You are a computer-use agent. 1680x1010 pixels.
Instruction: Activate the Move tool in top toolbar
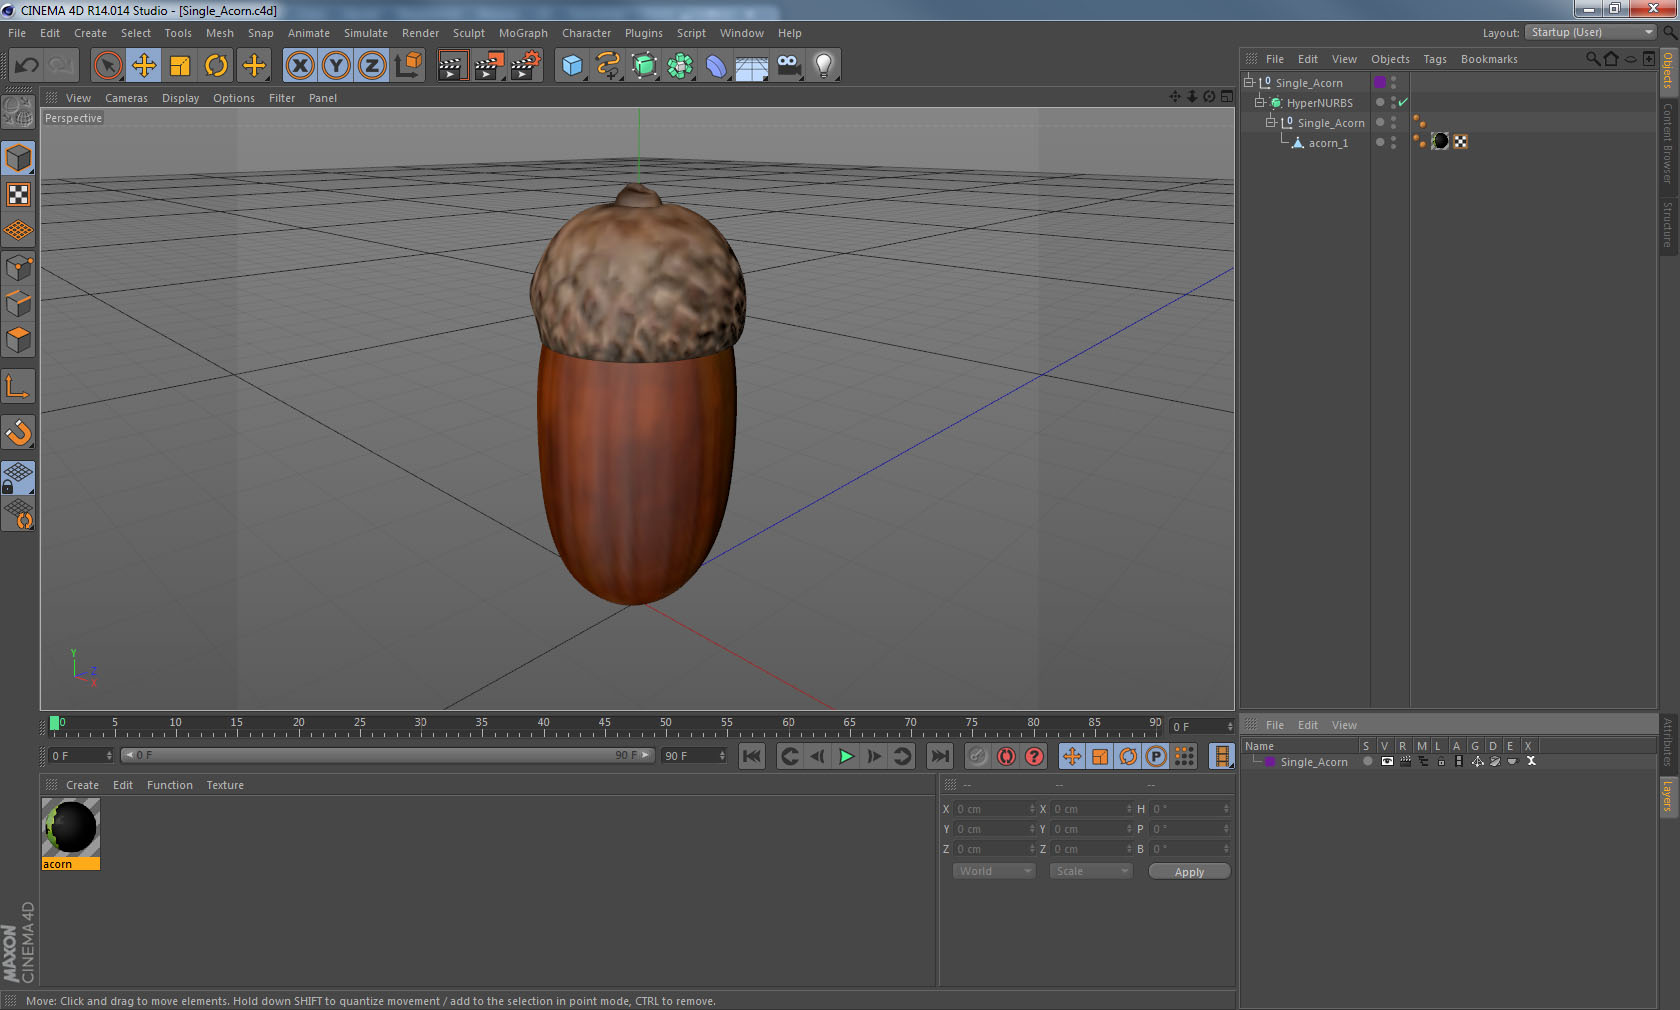point(144,66)
